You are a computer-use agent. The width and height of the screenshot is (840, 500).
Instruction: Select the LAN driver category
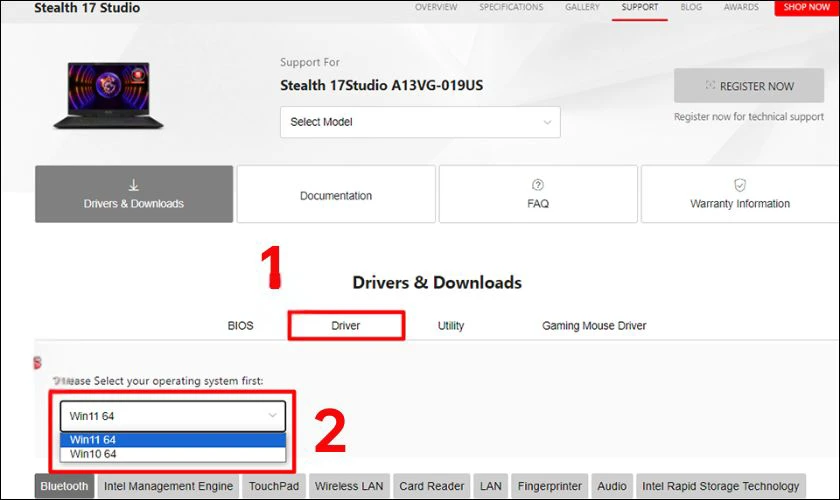[491, 486]
